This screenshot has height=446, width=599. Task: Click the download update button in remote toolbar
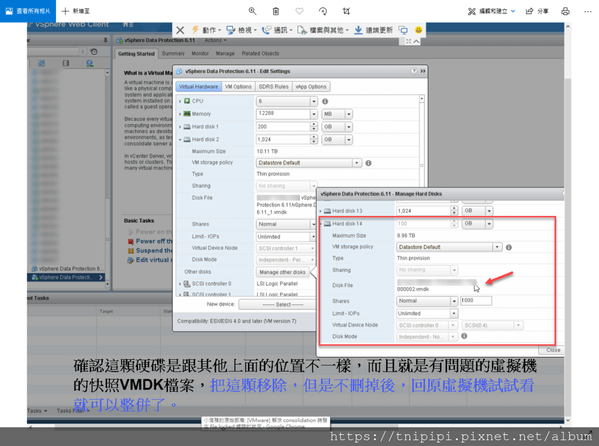pos(373,30)
